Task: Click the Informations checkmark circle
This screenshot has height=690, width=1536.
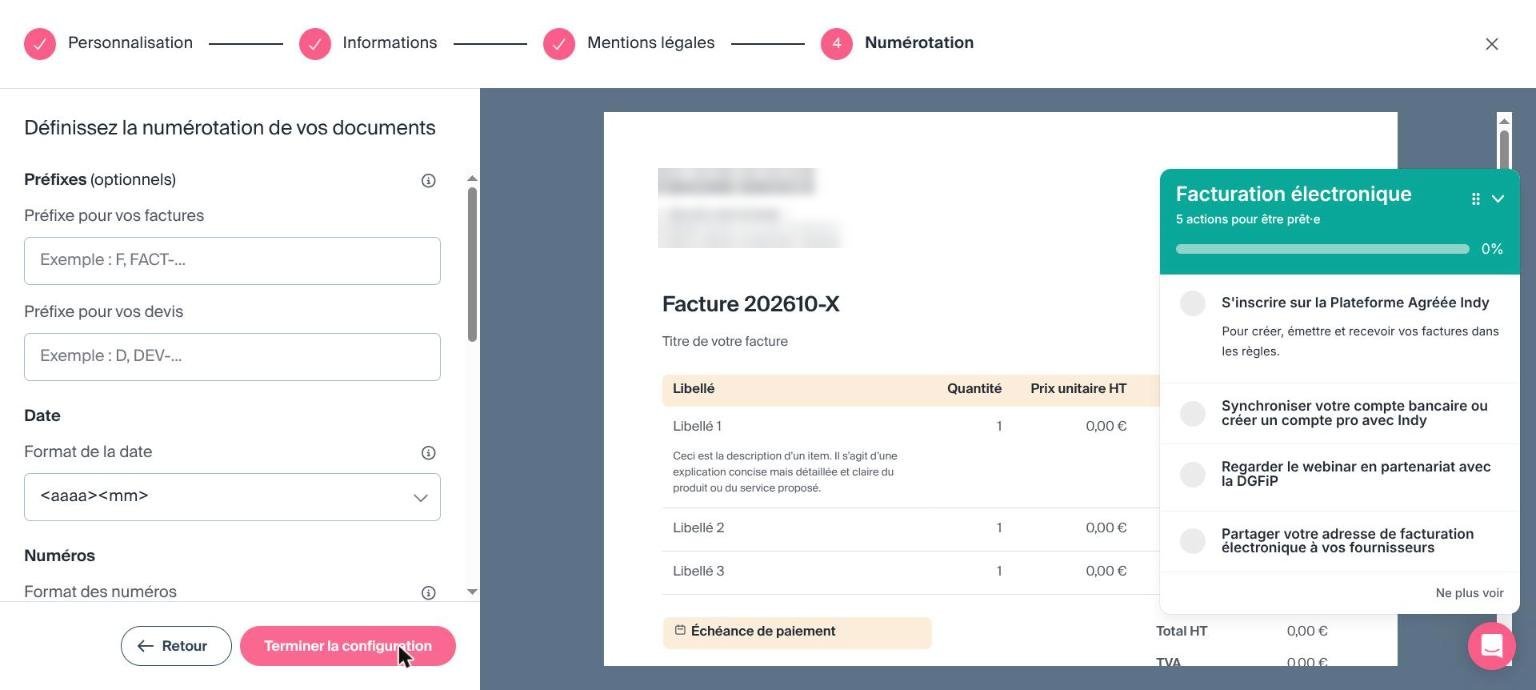Action: [x=314, y=44]
